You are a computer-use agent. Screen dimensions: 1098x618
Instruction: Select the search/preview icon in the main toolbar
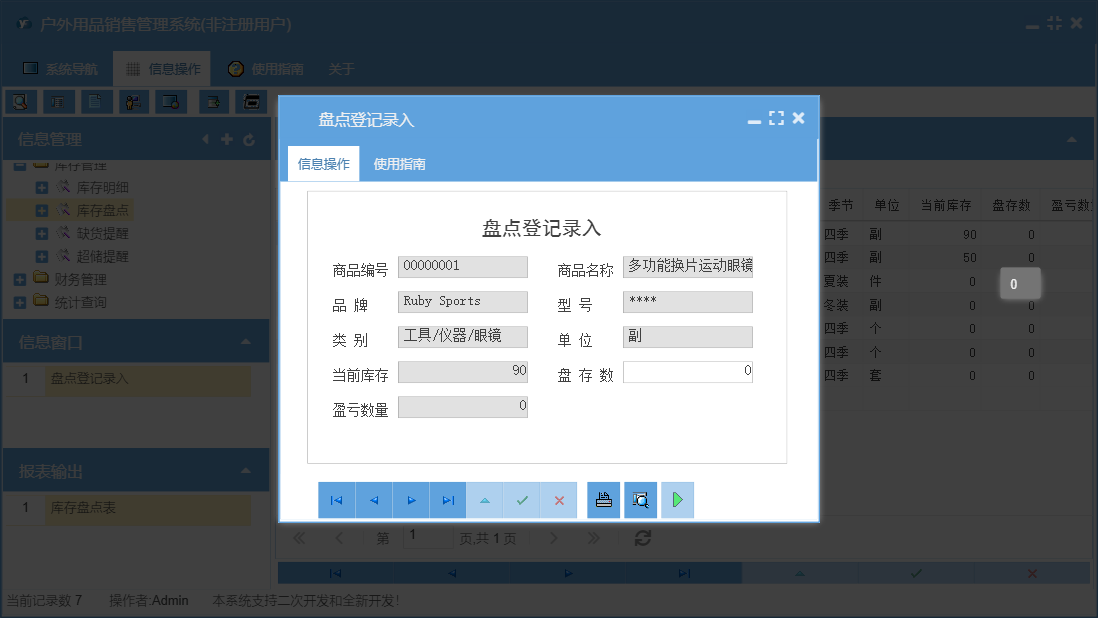click(x=19, y=101)
